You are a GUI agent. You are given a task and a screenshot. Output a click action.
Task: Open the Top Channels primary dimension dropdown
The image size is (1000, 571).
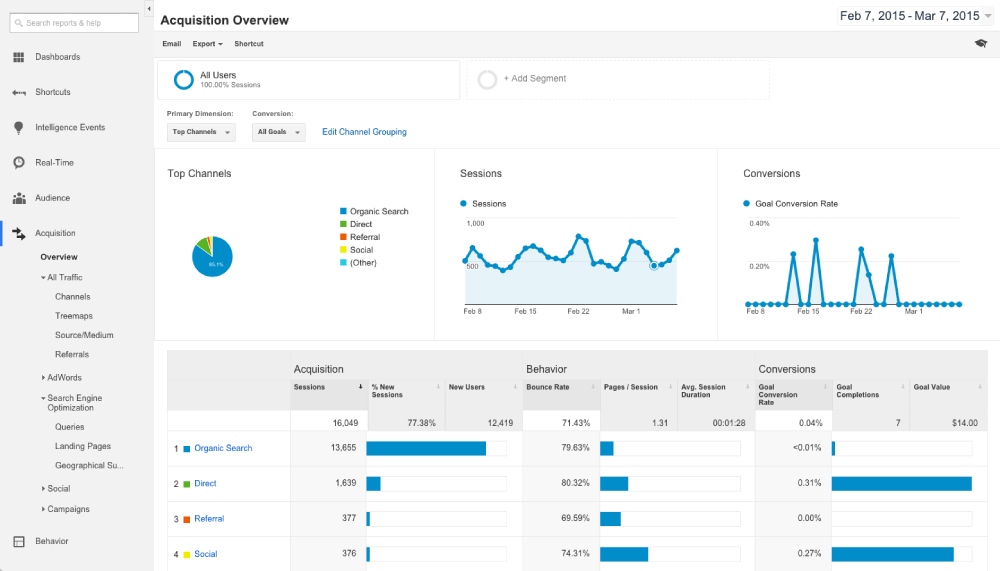pos(201,132)
